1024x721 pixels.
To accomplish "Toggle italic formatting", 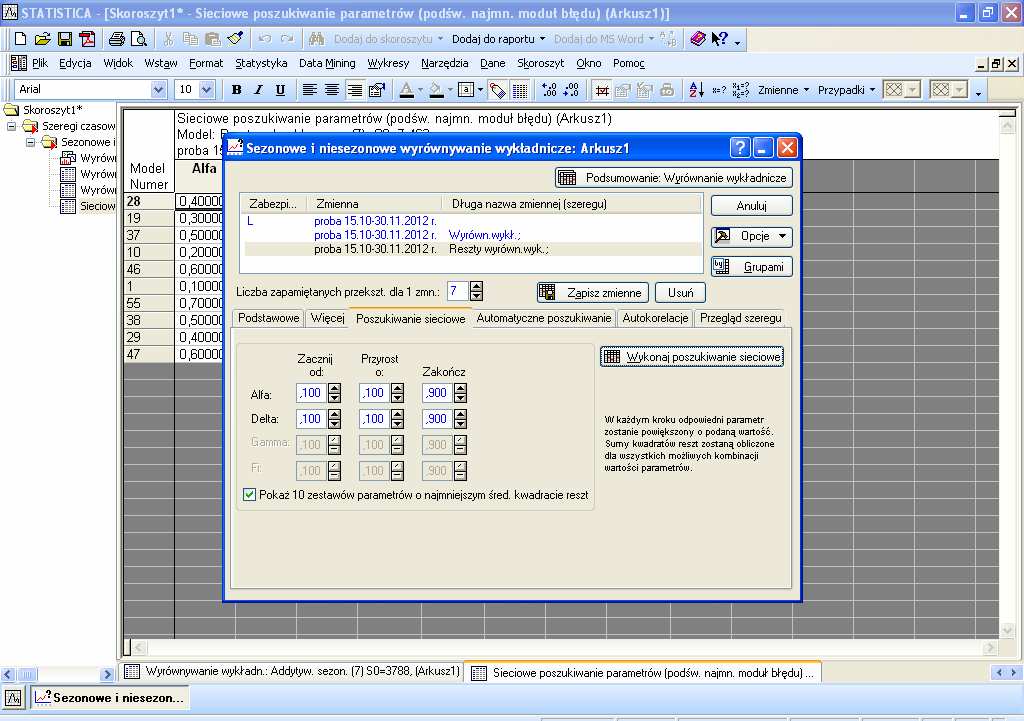I will tap(259, 90).
